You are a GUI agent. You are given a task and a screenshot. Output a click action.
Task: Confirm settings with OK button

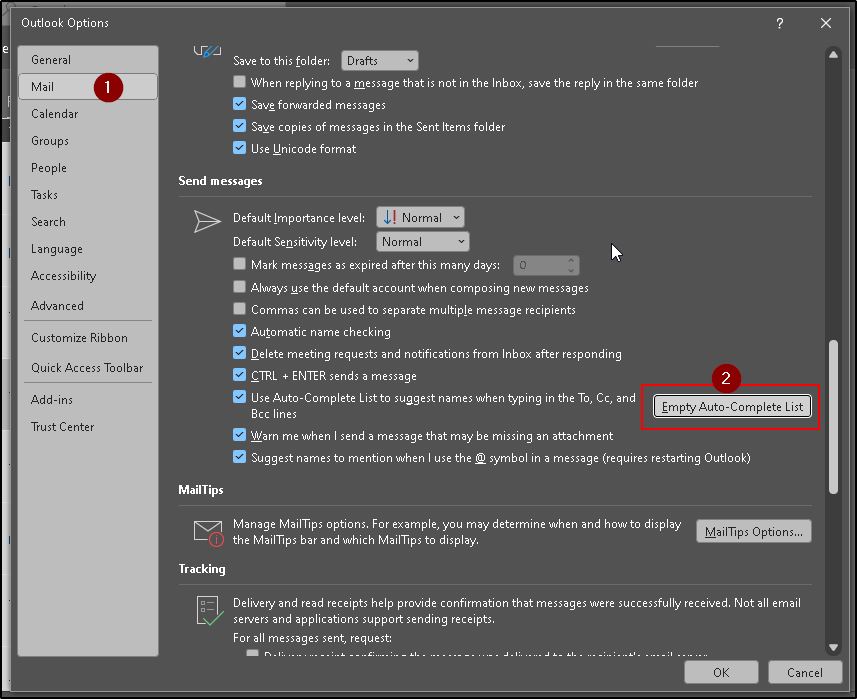(721, 672)
